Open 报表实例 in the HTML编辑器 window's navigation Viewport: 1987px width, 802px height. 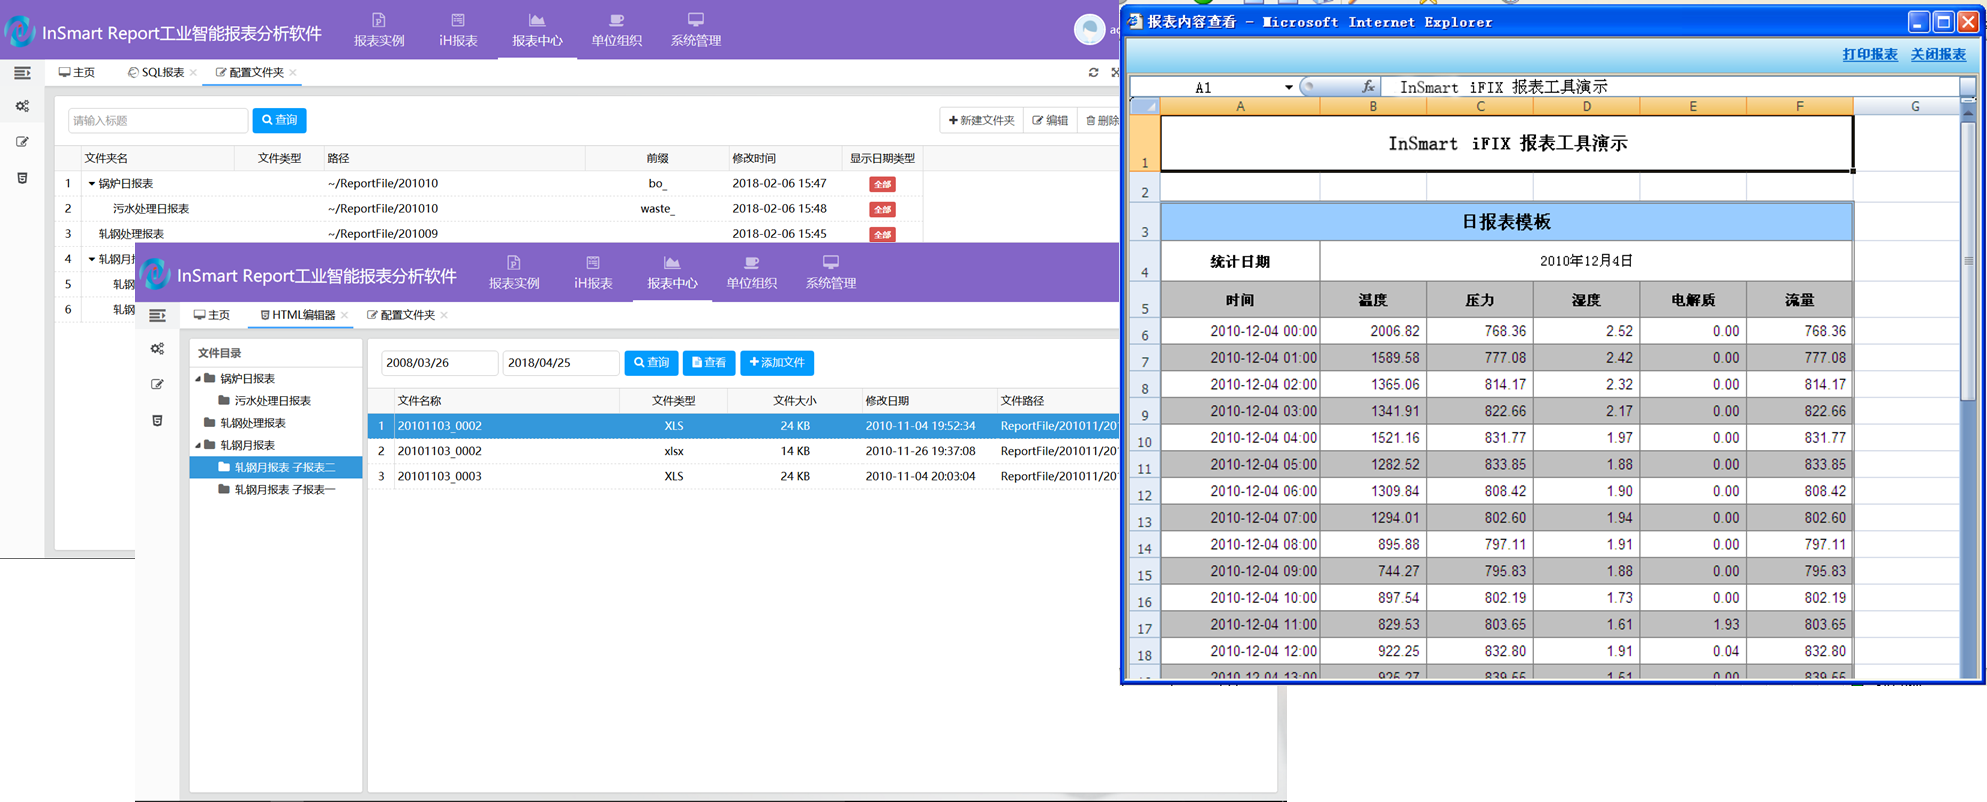tap(514, 273)
